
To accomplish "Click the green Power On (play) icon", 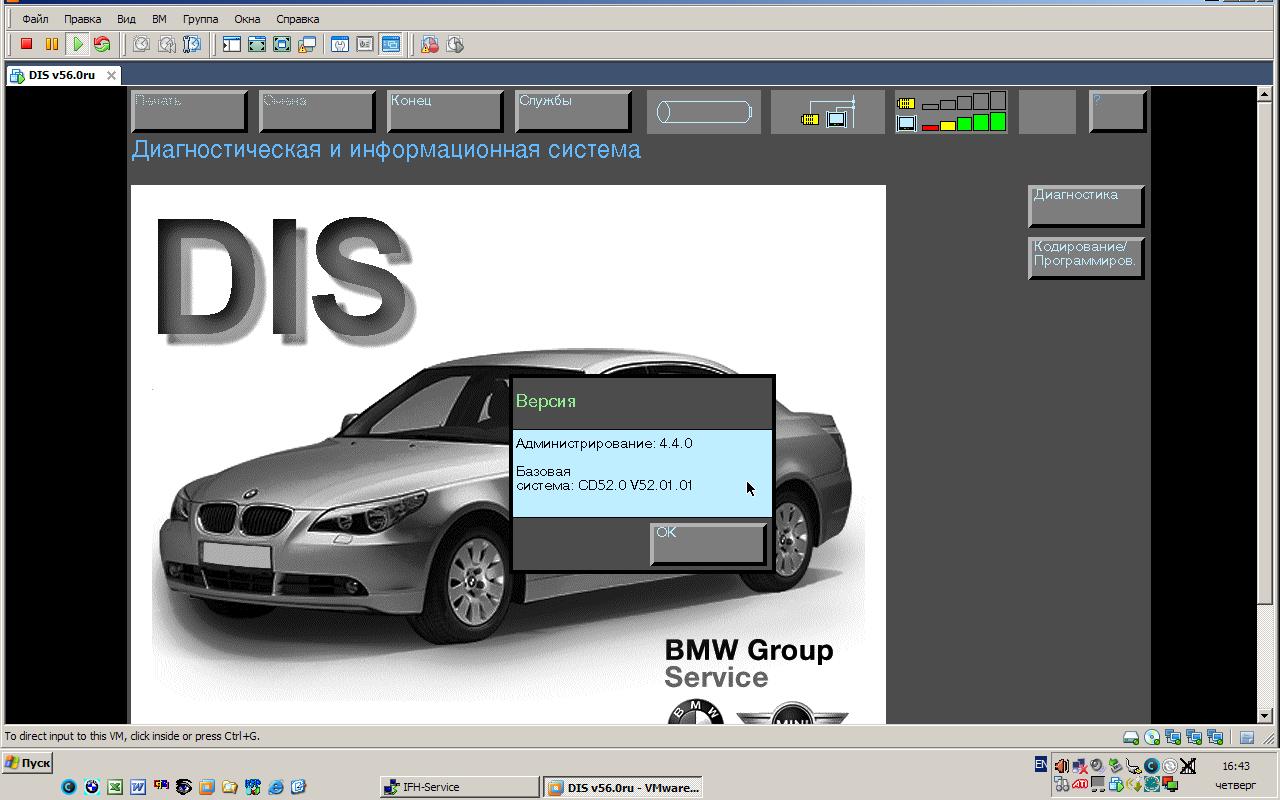I will (77, 44).
